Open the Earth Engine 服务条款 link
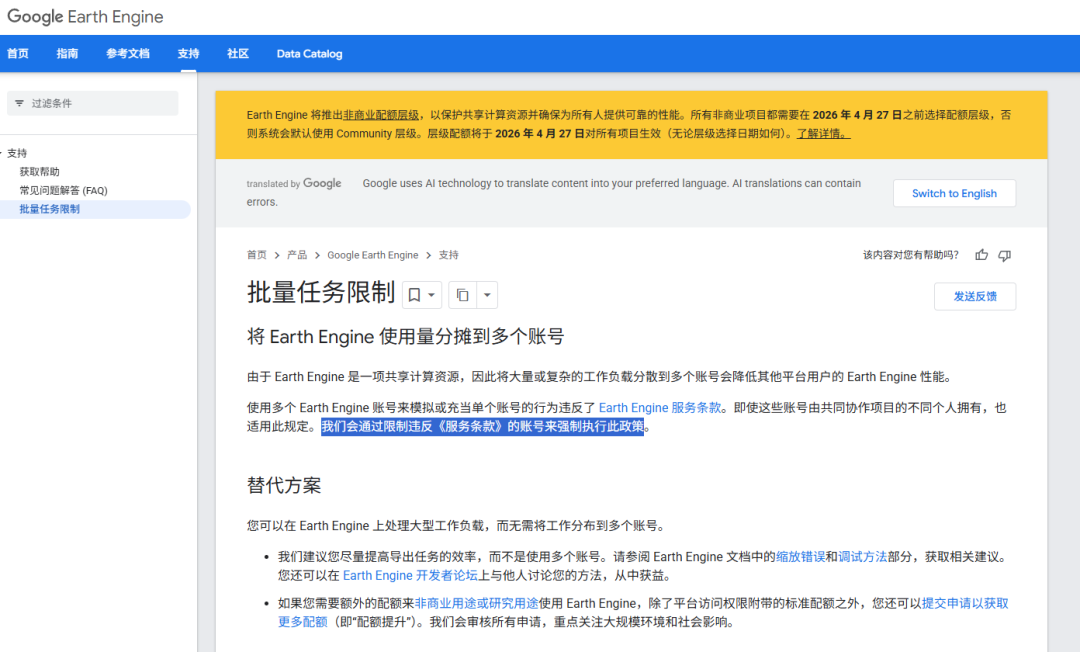1080x652 pixels. click(660, 408)
